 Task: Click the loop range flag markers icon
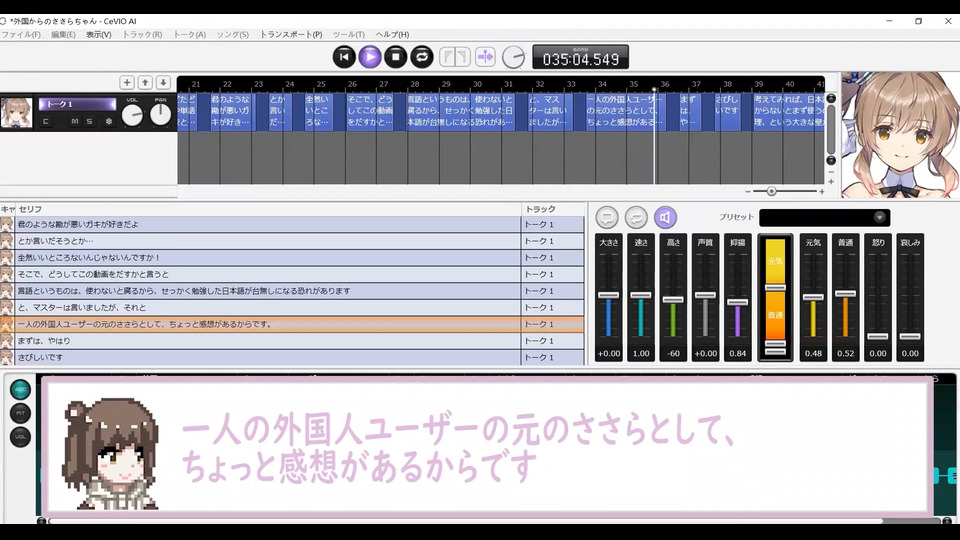455,57
